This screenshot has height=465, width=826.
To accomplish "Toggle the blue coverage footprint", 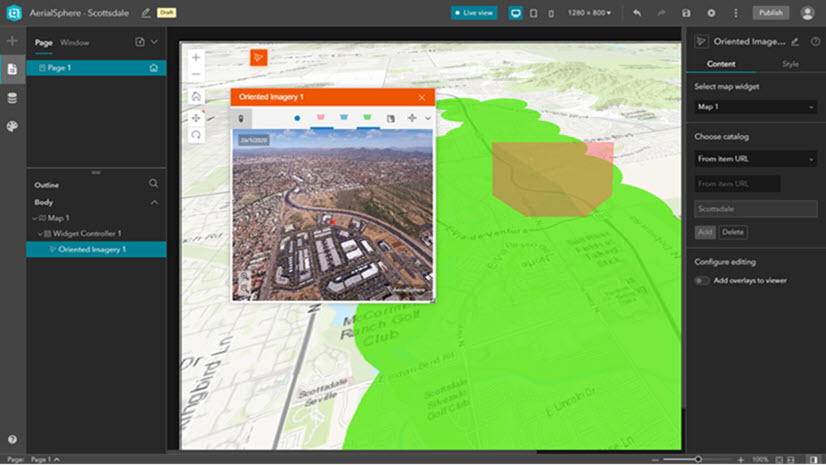I will tap(343, 117).
